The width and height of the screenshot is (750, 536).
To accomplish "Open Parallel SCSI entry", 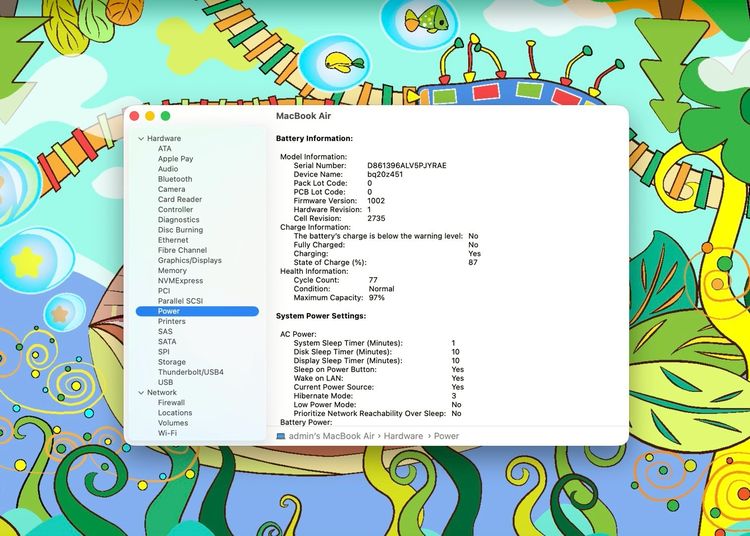I will pos(180,301).
